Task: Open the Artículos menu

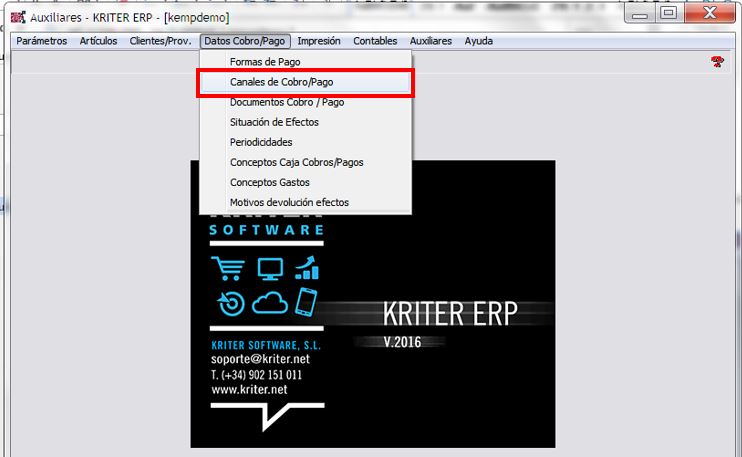Action: point(98,41)
